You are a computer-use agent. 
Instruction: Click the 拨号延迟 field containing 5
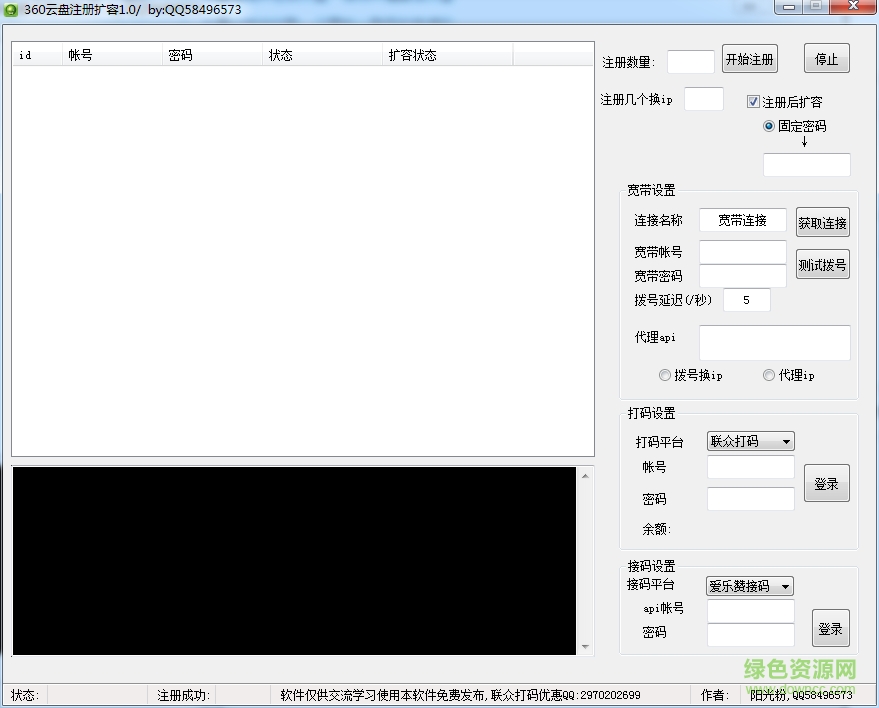[746, 299]
